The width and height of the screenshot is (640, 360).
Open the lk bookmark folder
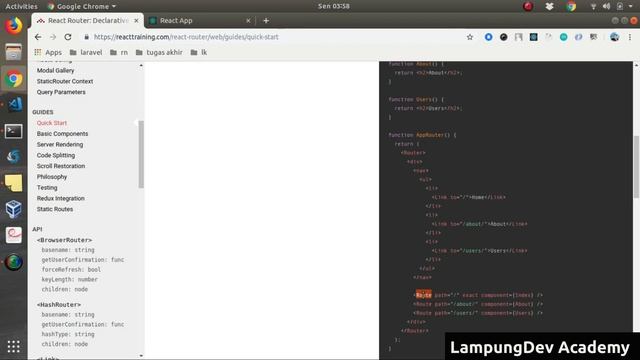pyautogui.click(x=199, y=52)
